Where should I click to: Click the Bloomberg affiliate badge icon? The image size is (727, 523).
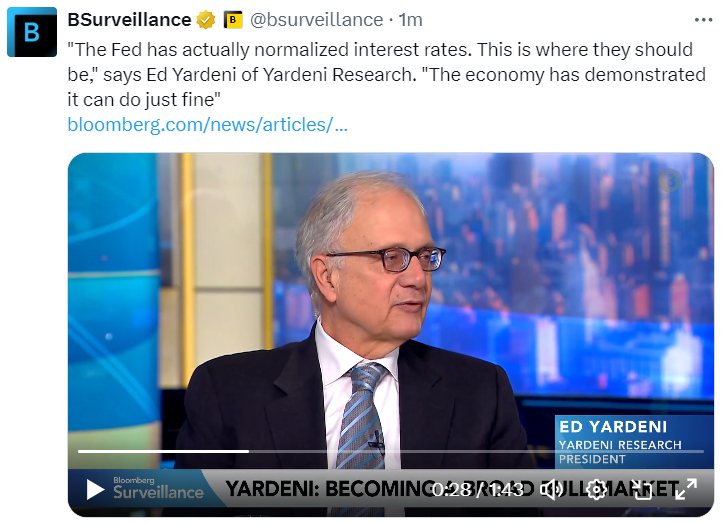tap(232, 20)
